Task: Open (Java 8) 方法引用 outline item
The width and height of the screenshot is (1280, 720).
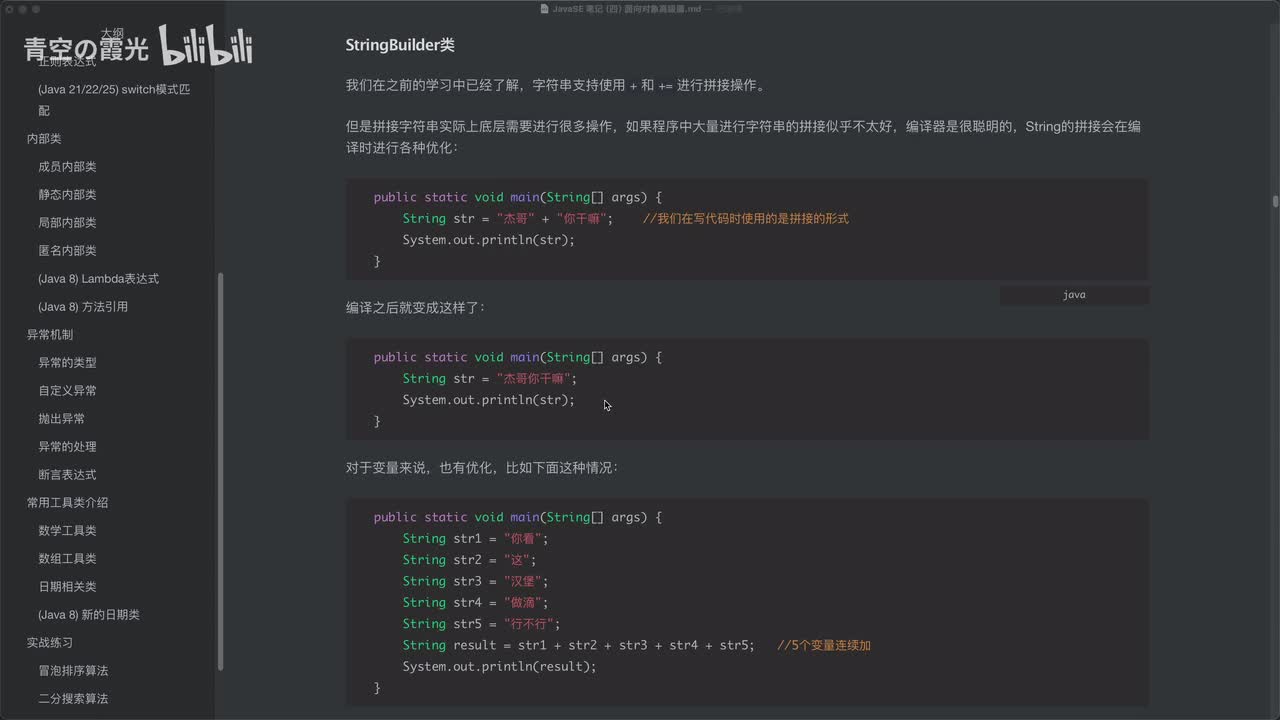Action: tap(83, 307)
